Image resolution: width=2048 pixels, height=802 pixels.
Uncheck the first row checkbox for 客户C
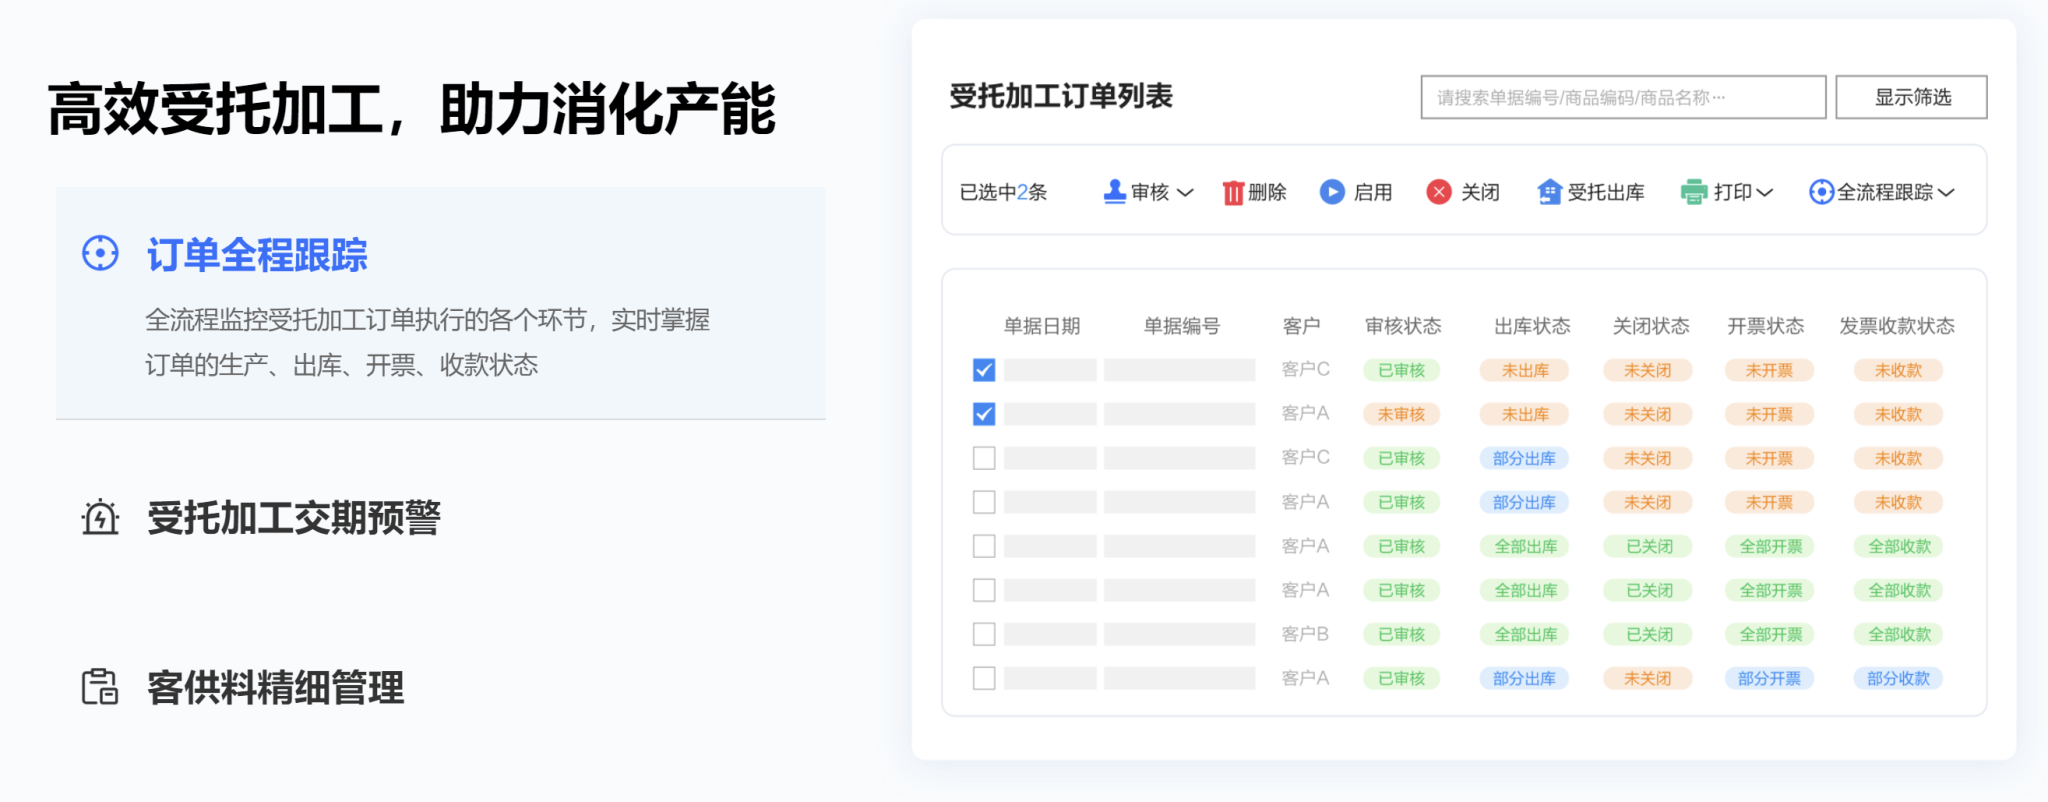984,370
